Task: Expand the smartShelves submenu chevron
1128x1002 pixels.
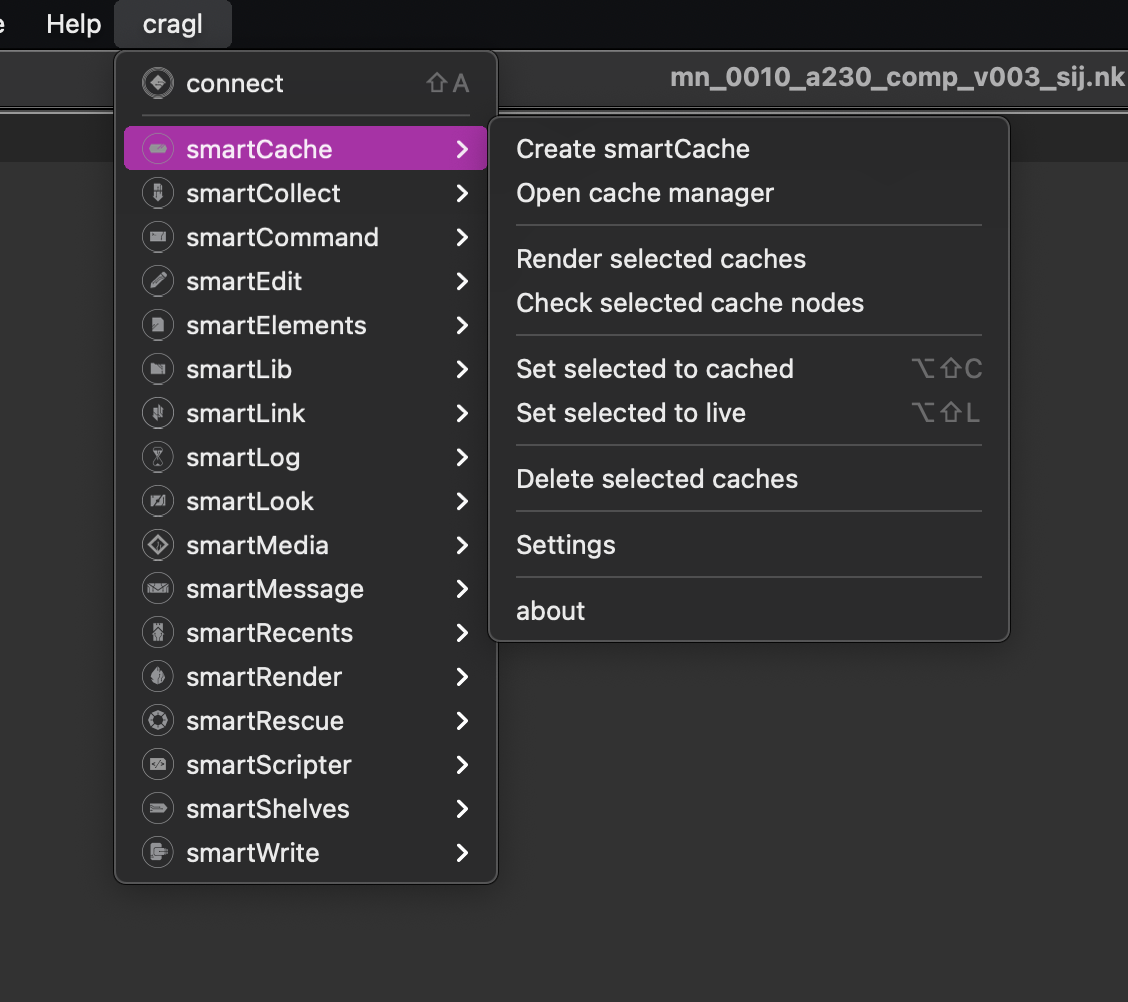Action: tap(462, 809)
